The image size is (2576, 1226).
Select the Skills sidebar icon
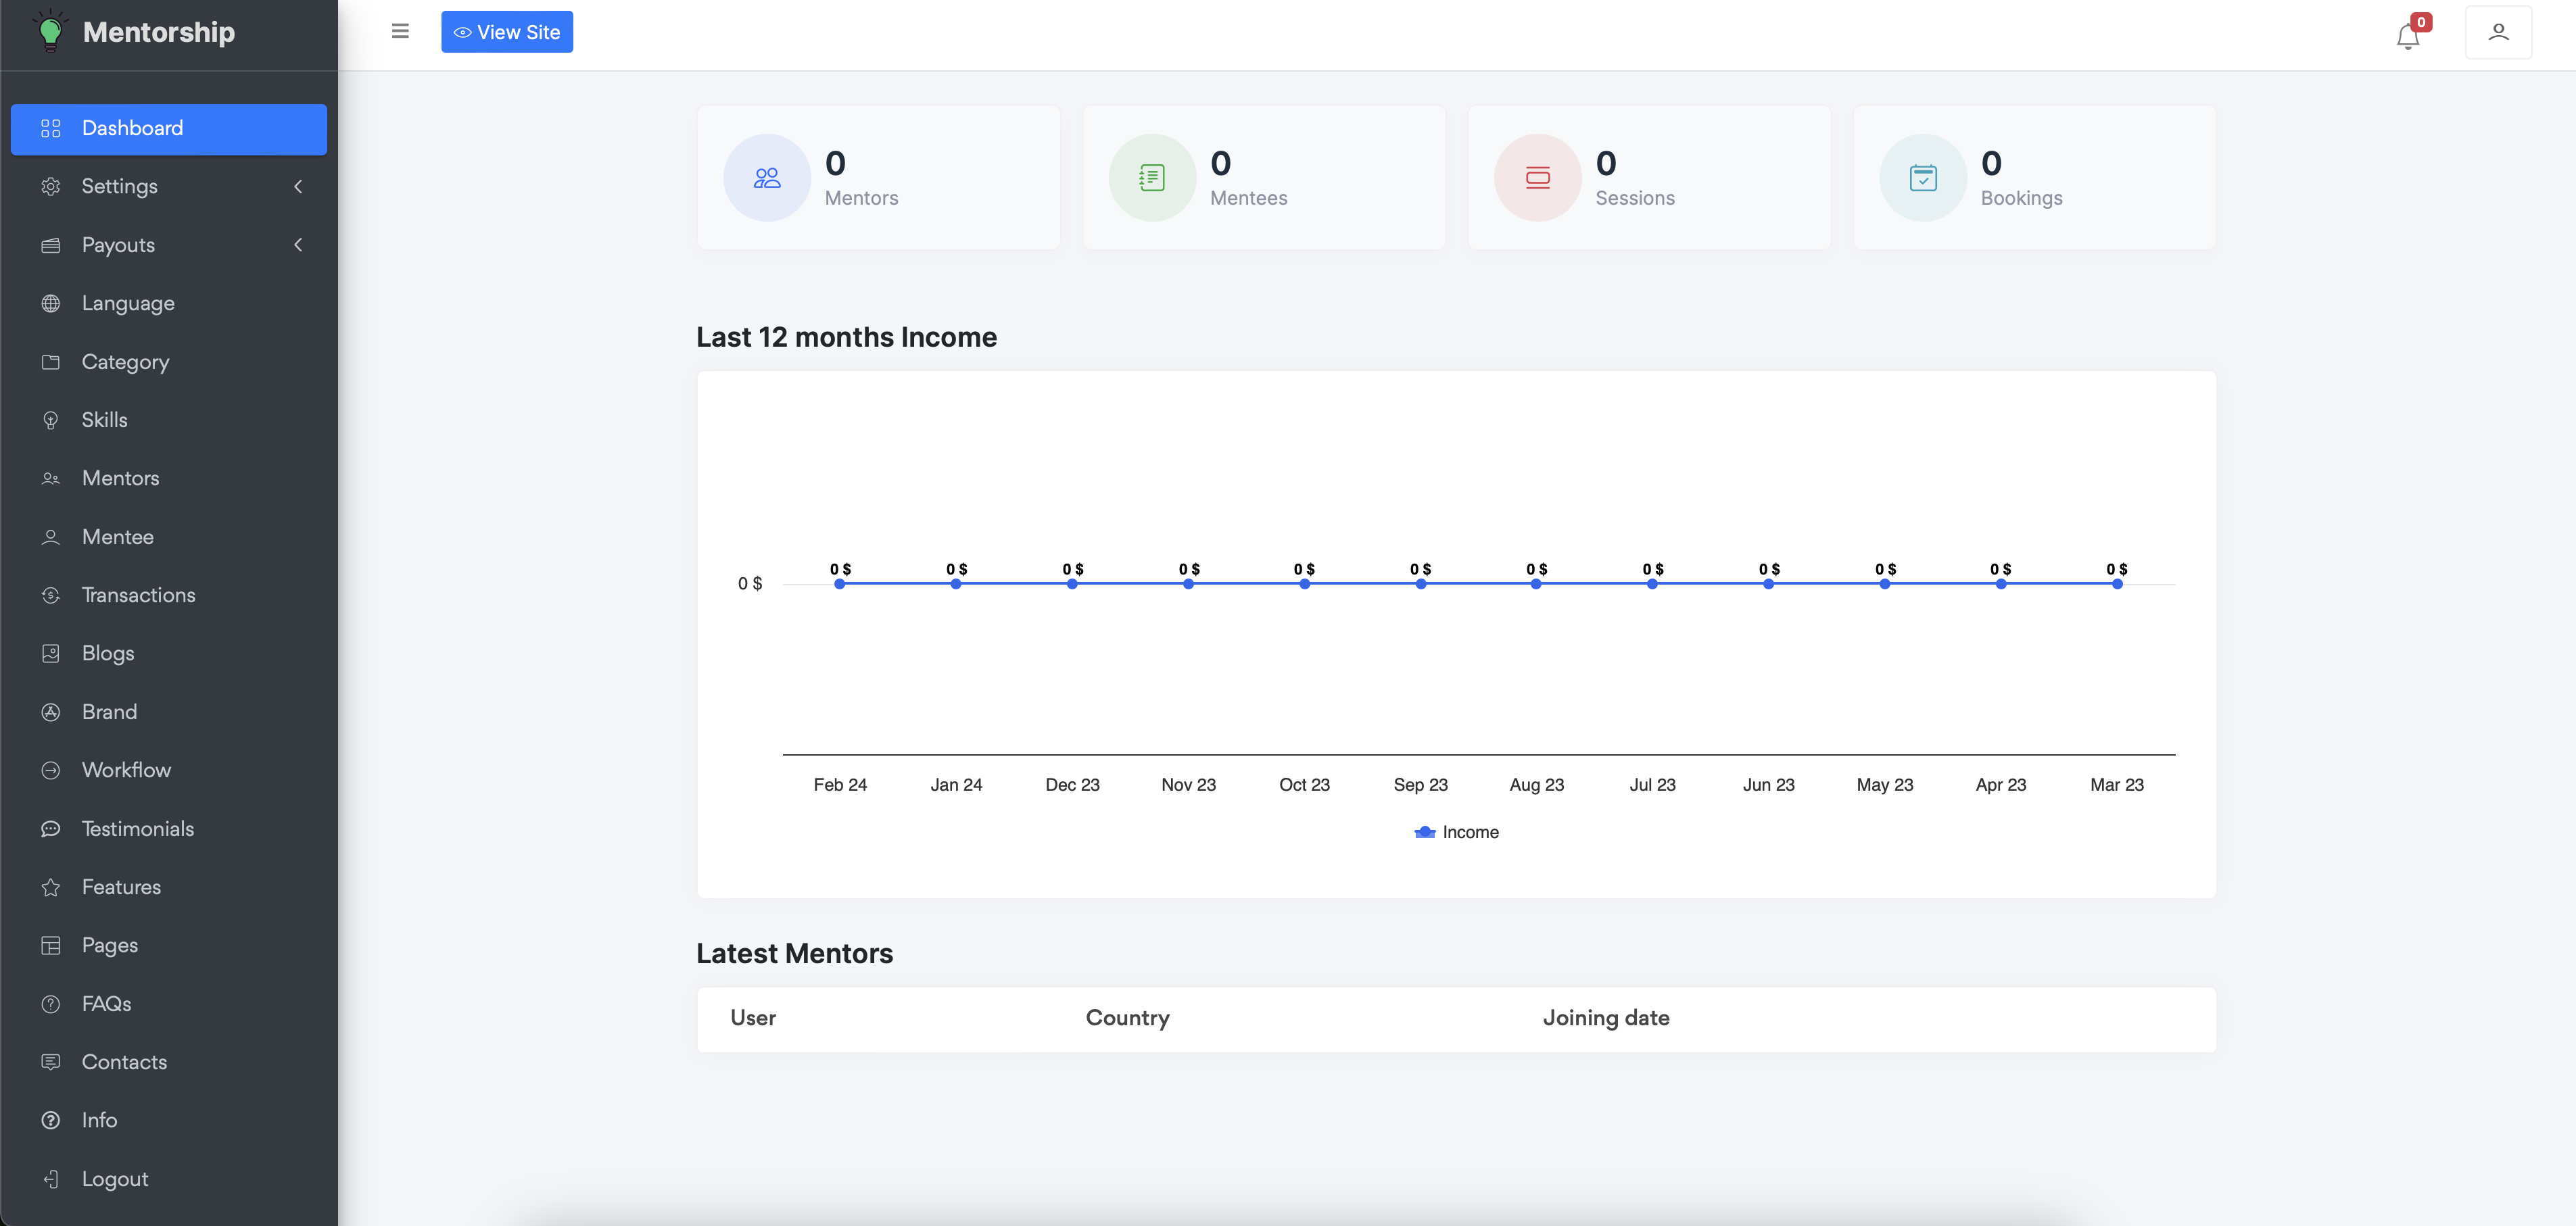(51, 421)
